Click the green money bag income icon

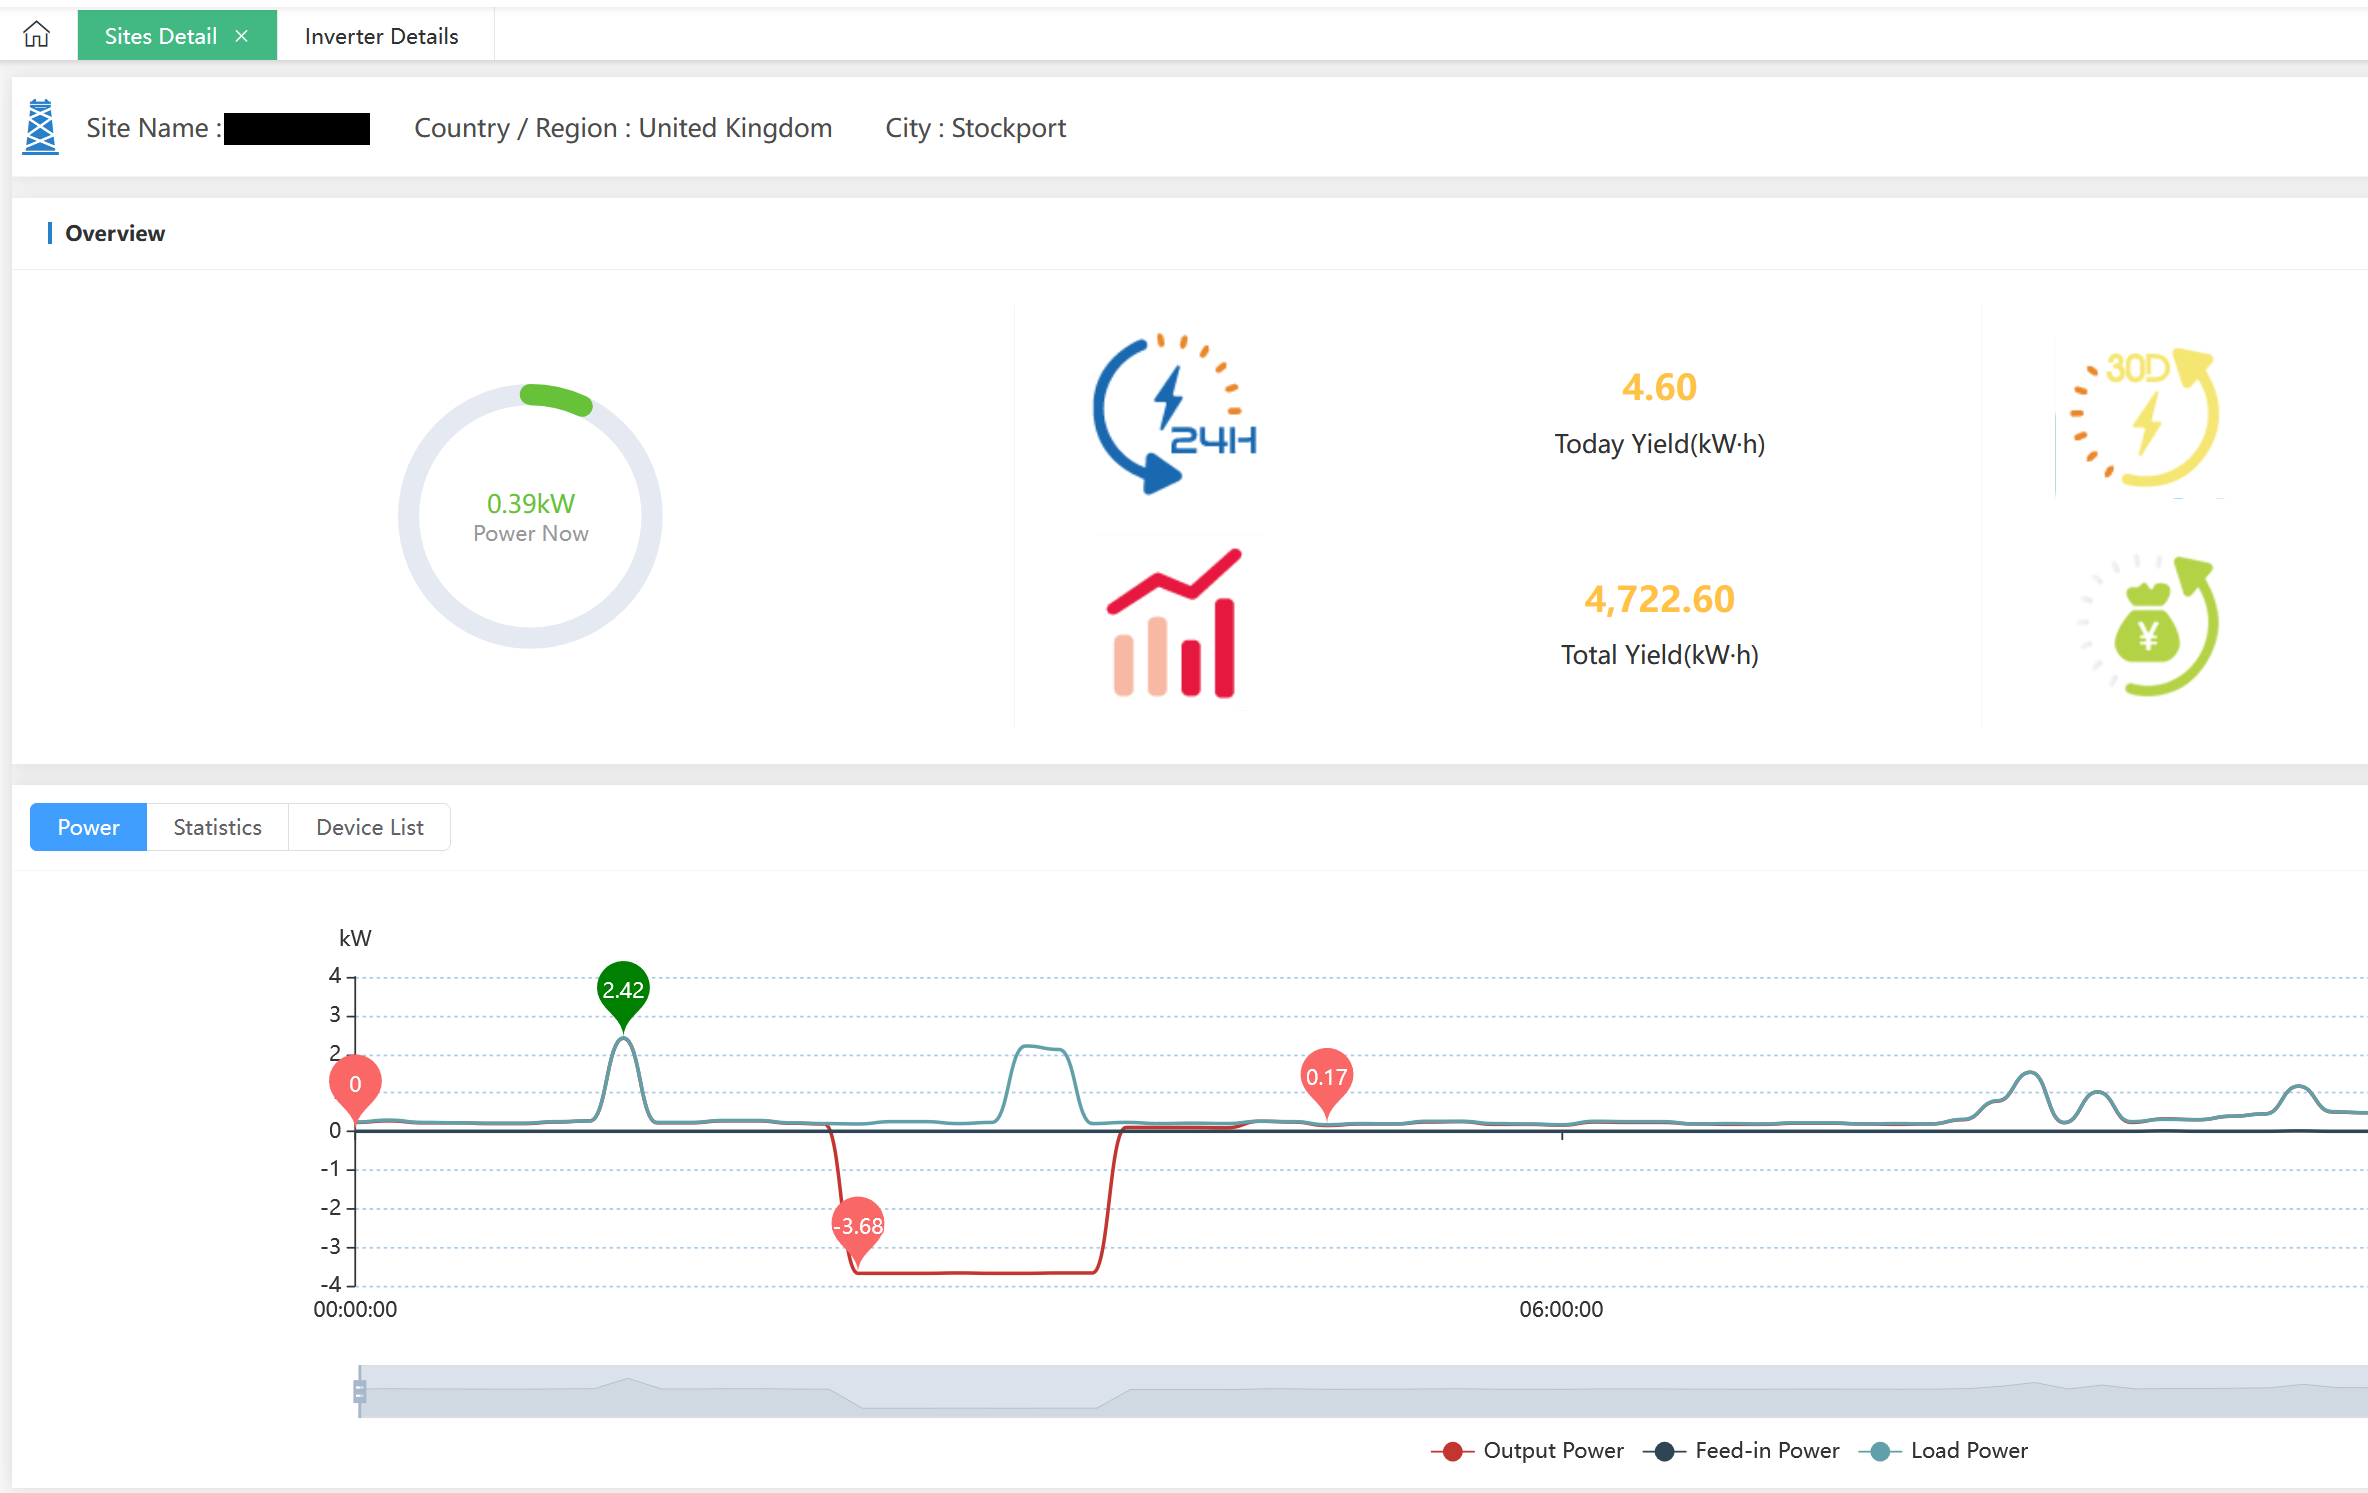pos(2148,626)
